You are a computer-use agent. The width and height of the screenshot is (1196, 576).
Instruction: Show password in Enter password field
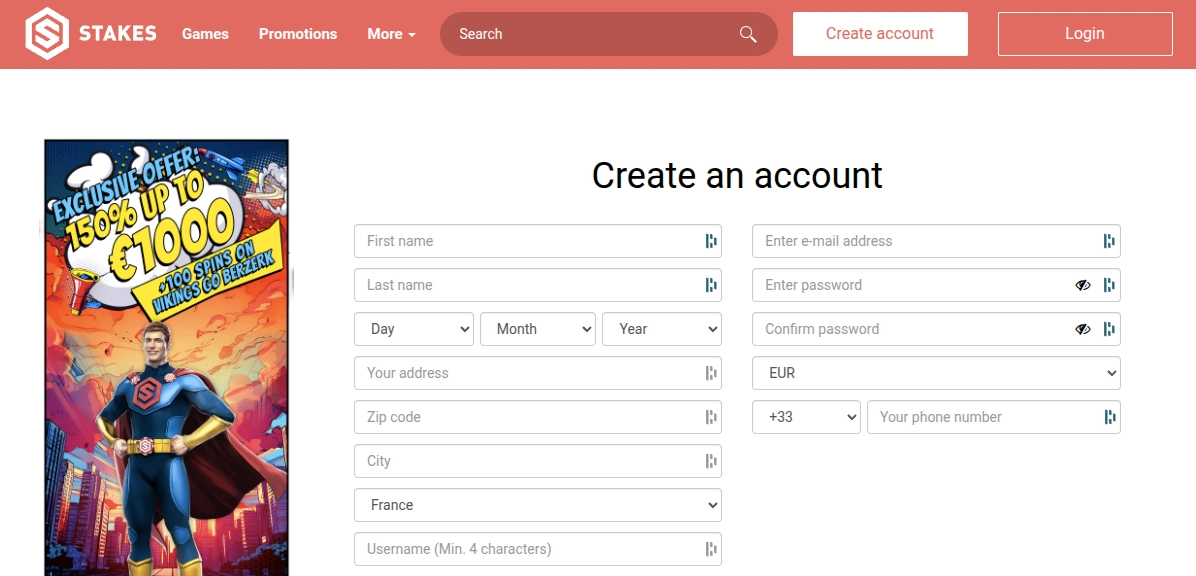point(1083,285)
